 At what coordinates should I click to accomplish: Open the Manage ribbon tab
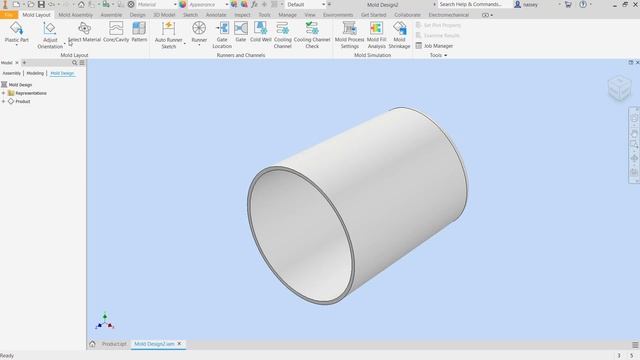tap(287, 15)
